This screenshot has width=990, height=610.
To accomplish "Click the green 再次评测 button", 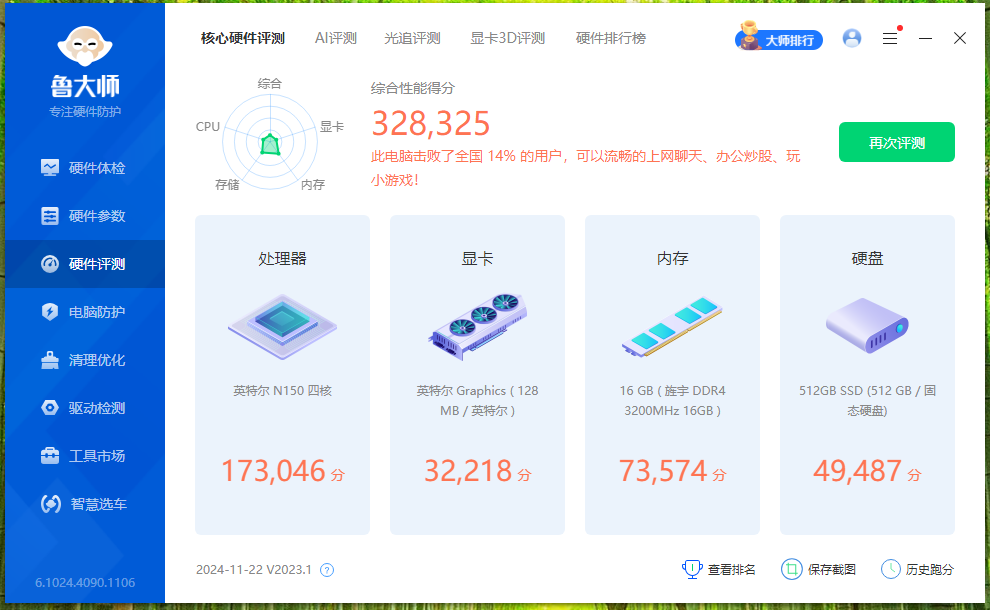I will 897,142.
